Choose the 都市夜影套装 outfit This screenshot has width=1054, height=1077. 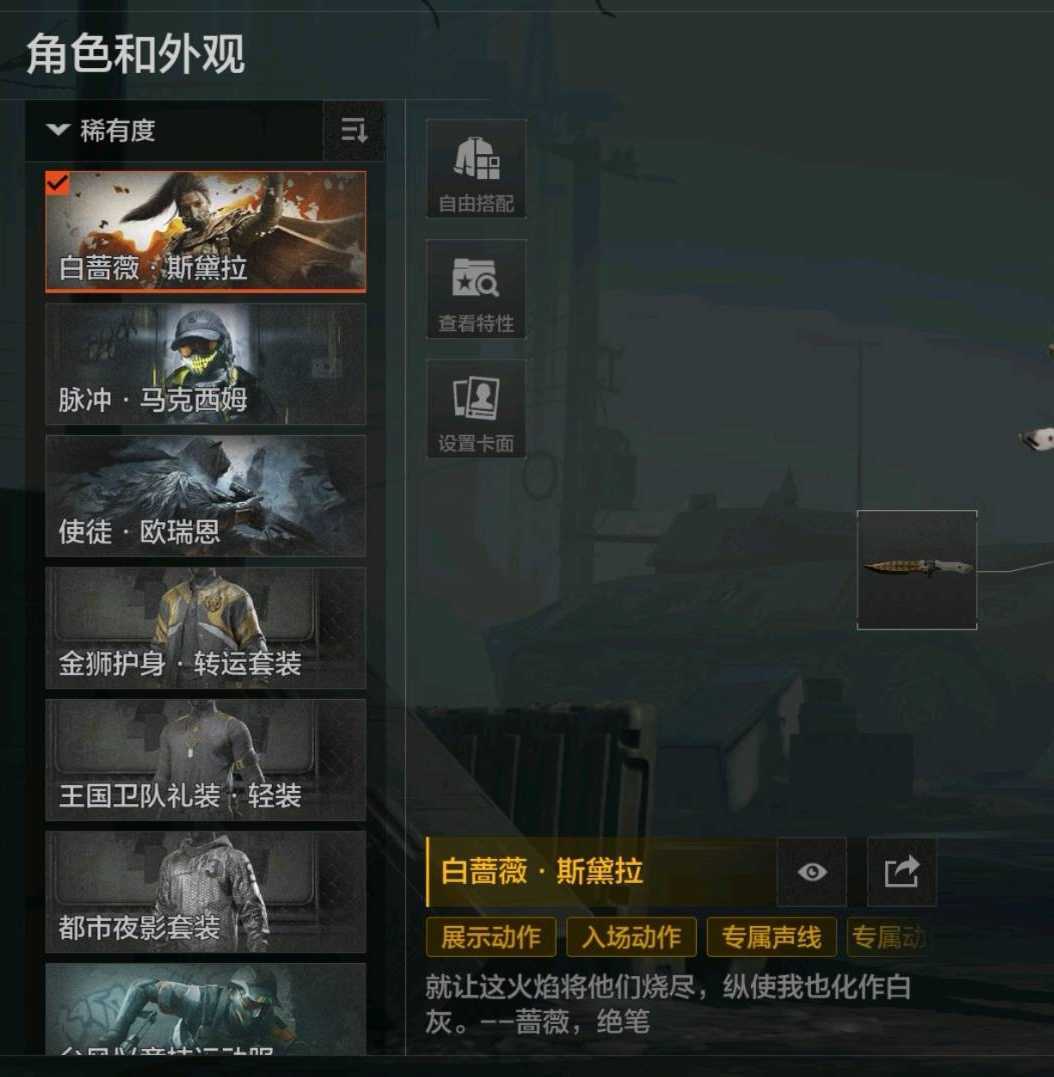click(x=206, y=892)
